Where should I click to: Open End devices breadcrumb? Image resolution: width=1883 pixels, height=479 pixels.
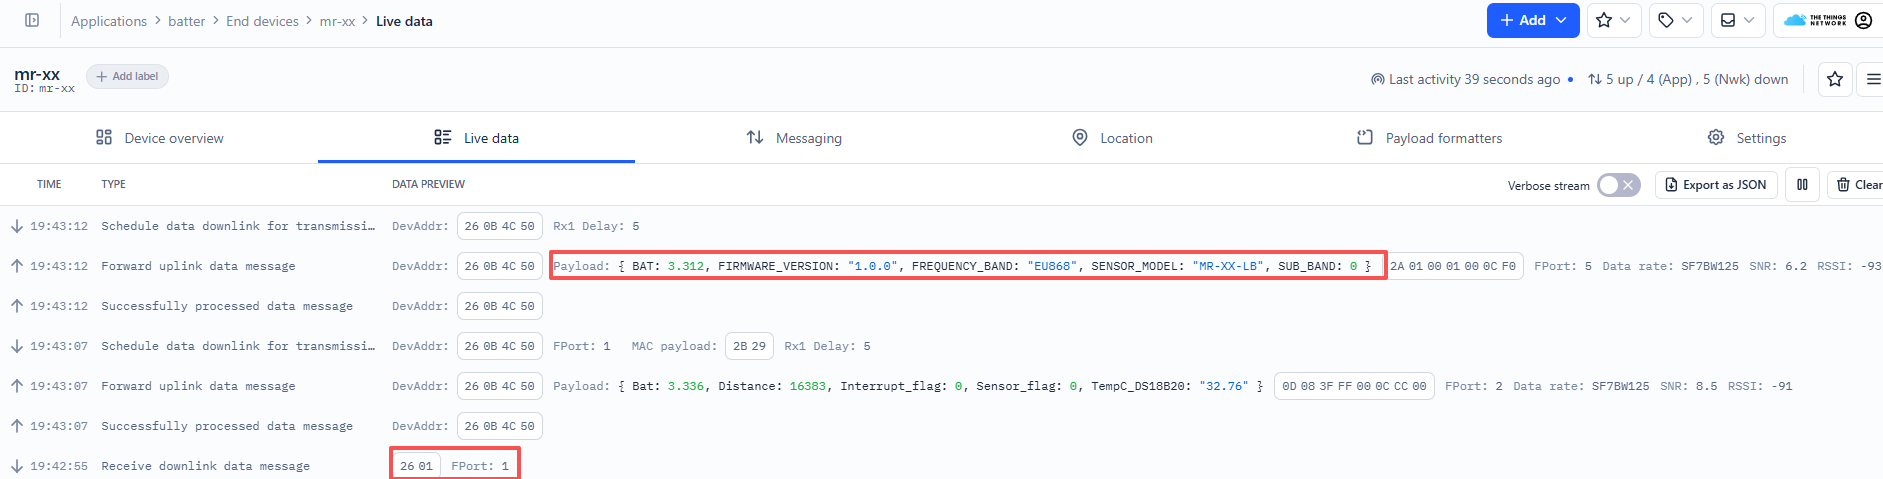click(x=262, y=21)
